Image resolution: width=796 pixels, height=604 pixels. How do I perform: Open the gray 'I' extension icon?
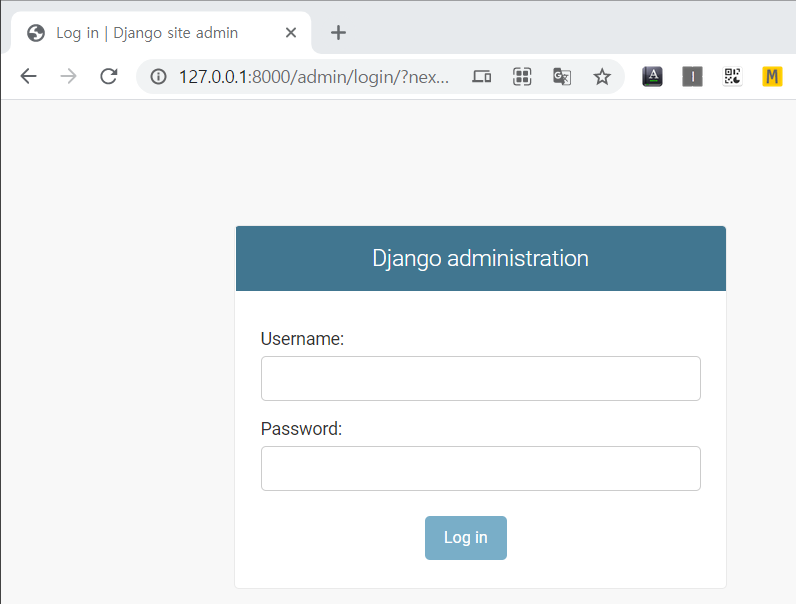coord(692,77)
